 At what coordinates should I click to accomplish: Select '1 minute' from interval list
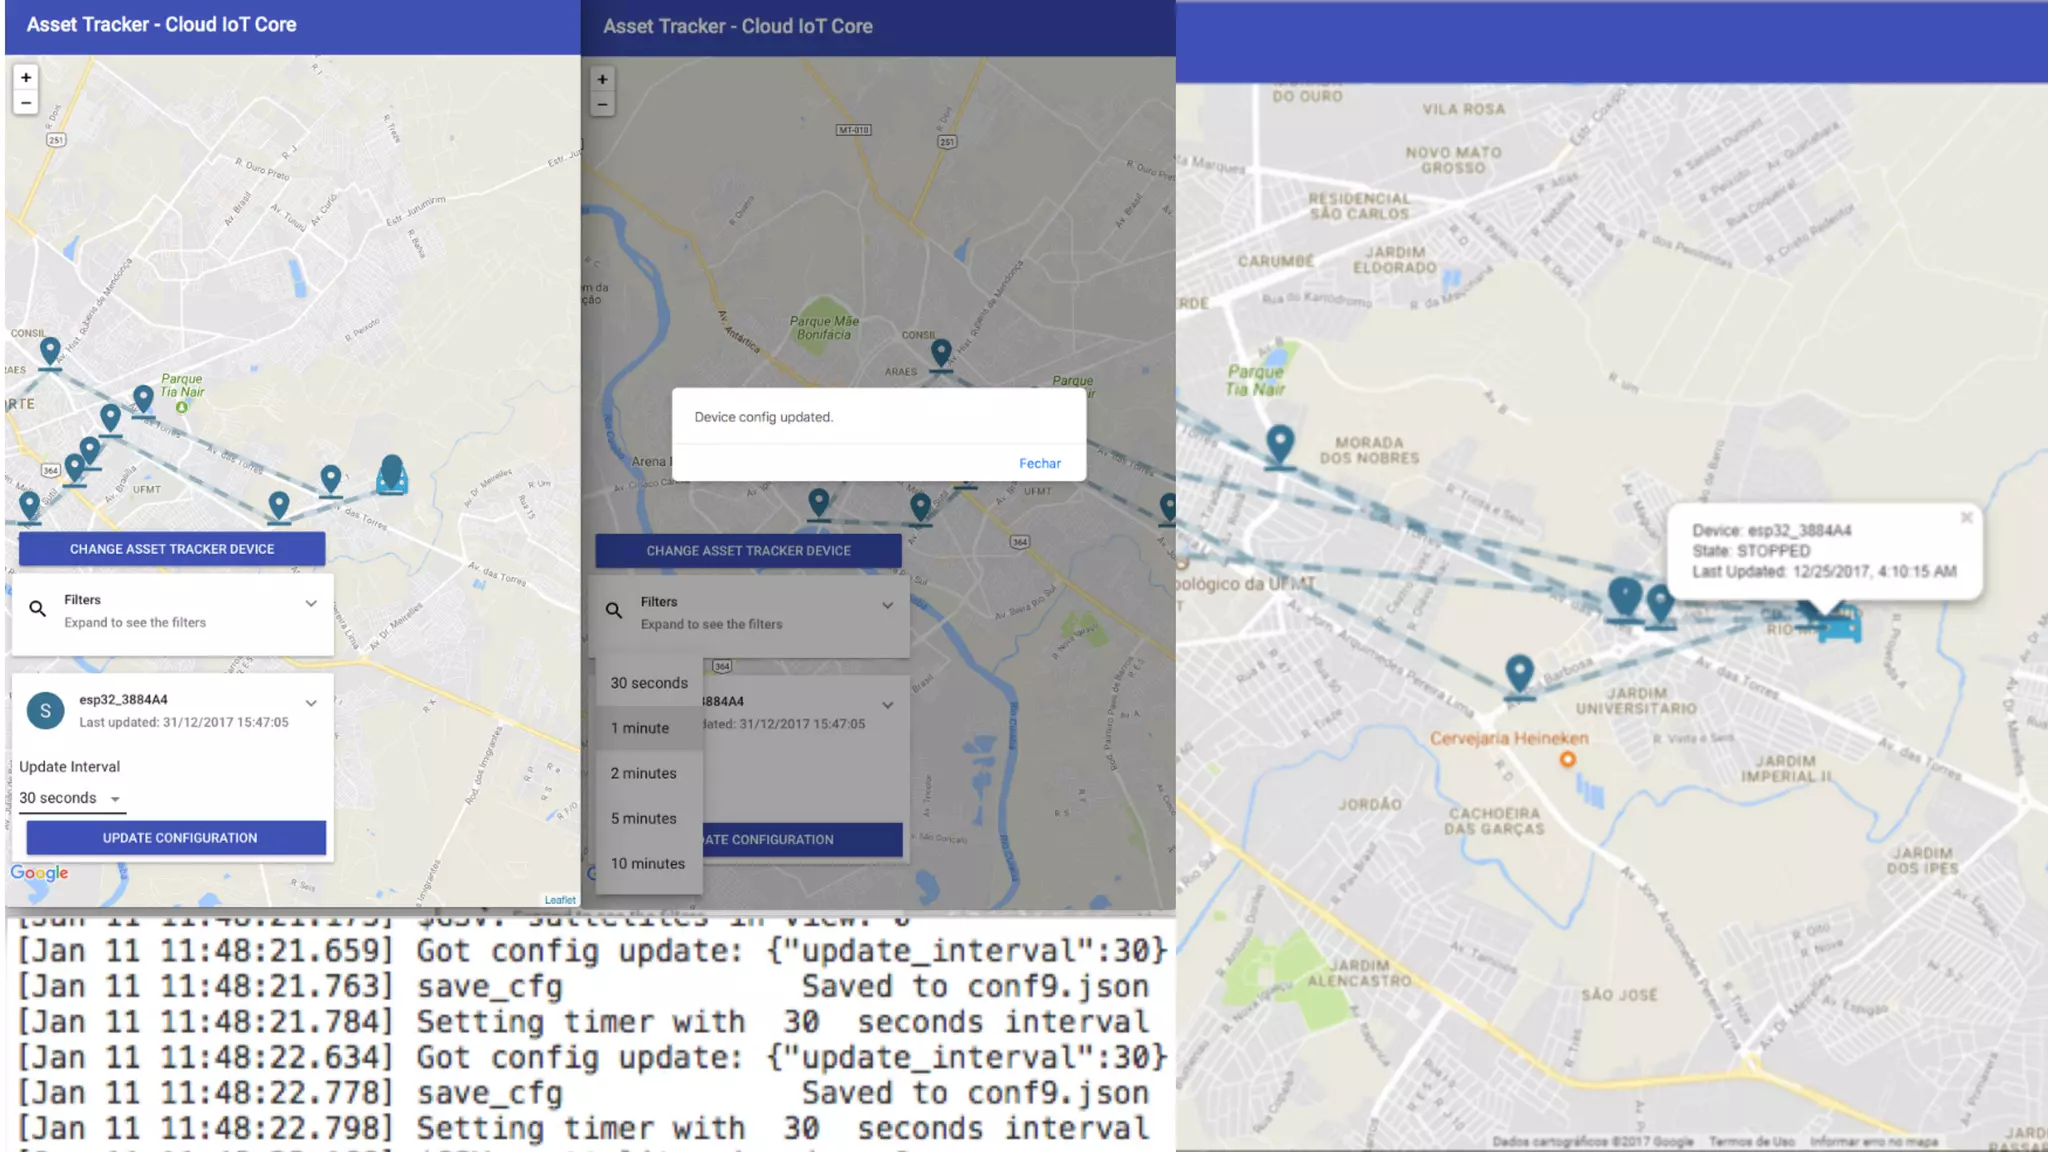click(x=640, y=728)
